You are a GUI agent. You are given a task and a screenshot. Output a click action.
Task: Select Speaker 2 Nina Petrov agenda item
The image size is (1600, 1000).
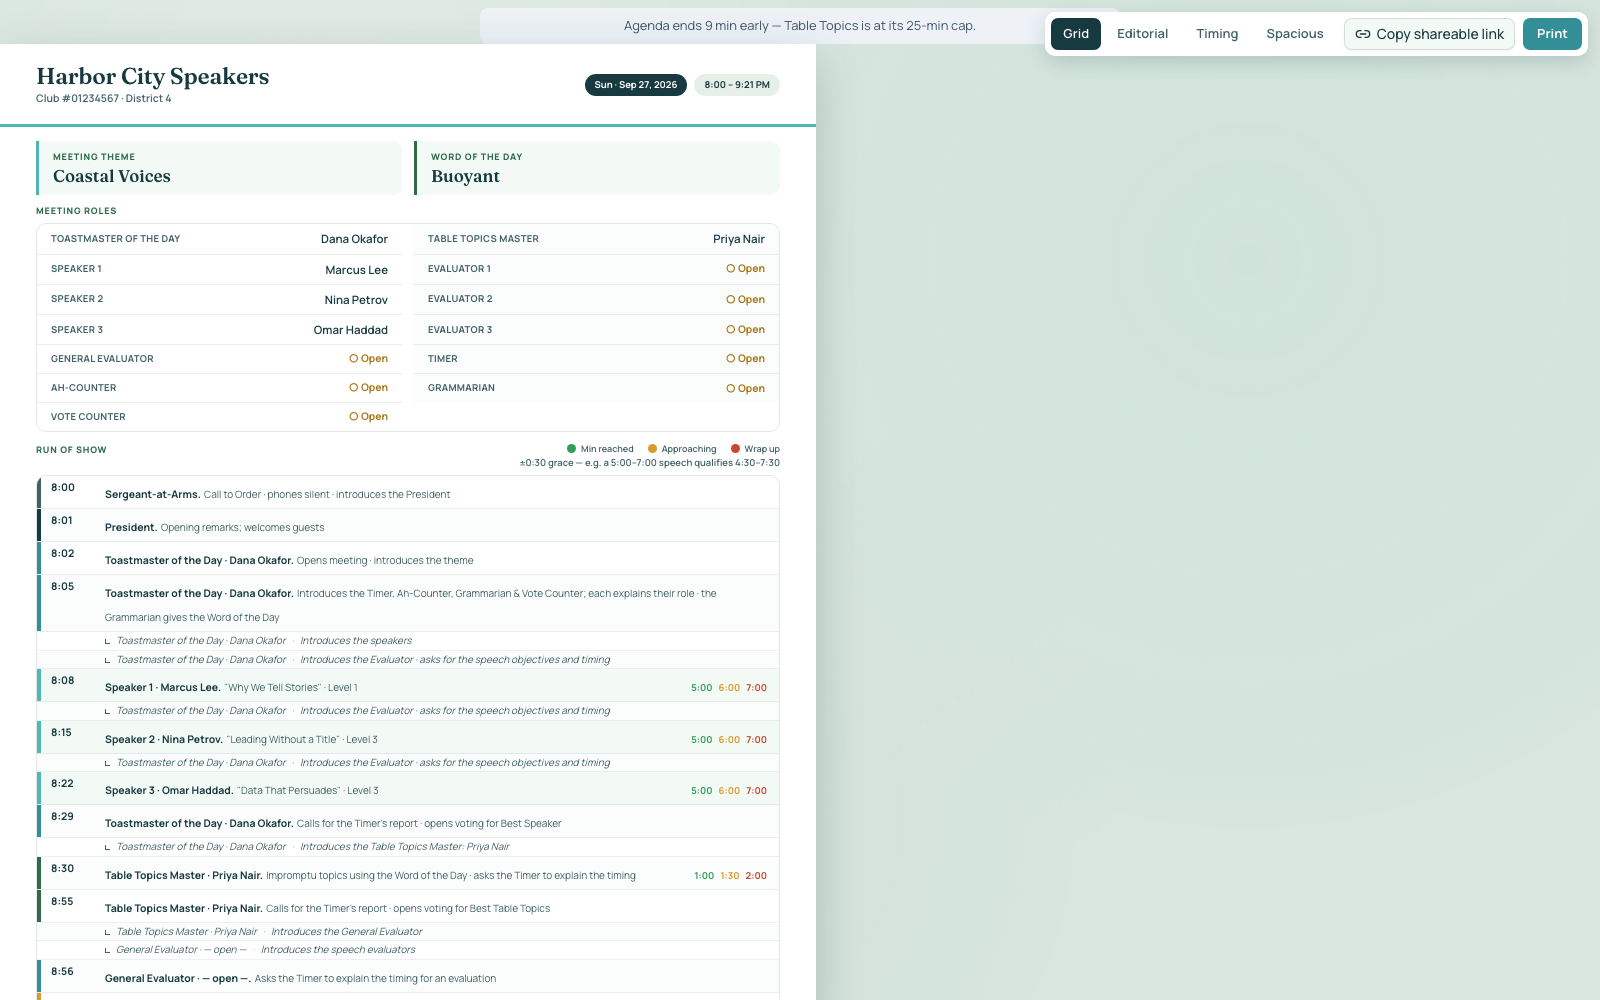408,739
